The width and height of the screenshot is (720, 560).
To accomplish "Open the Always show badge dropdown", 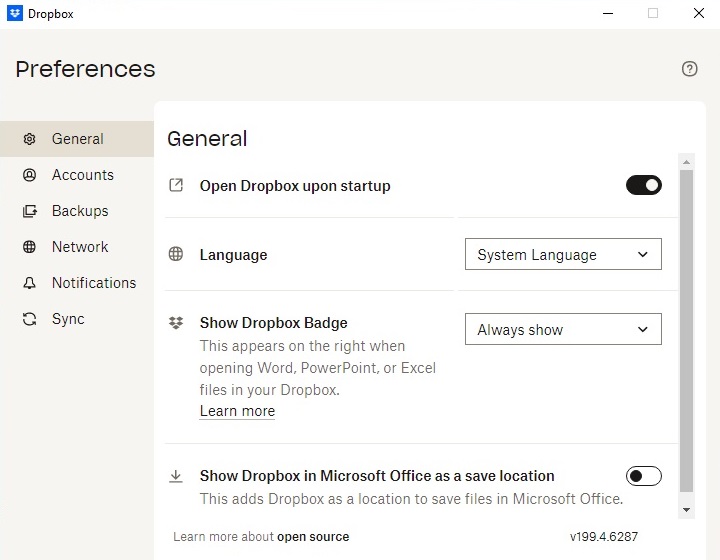I will point(563,329).
